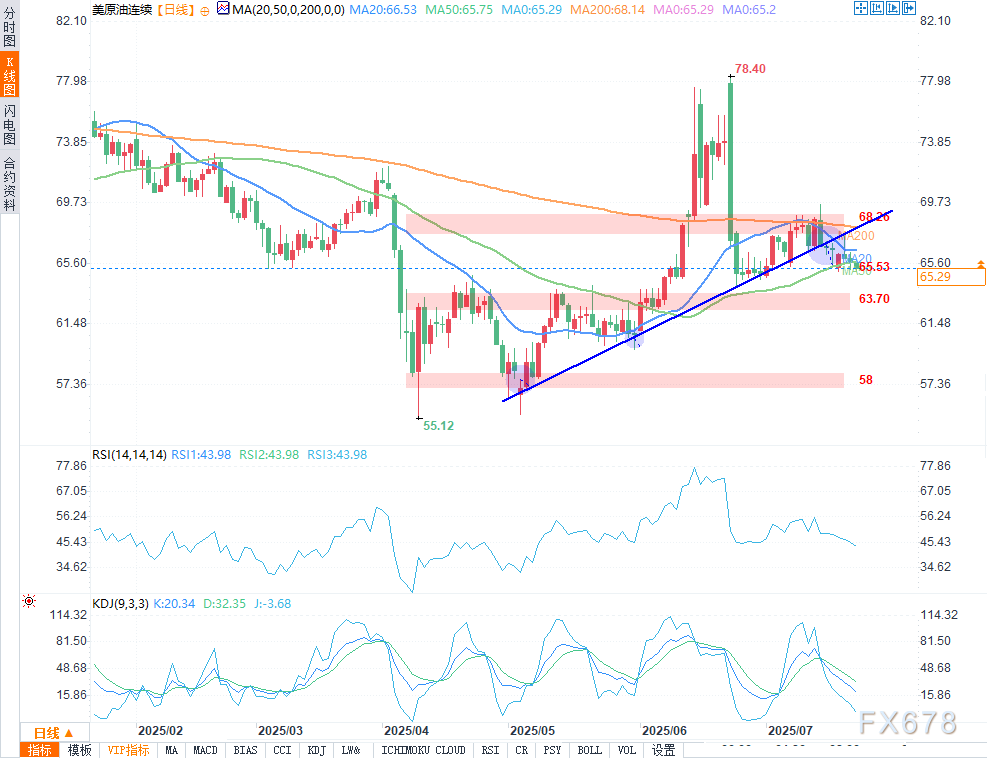
Task: Toggle the BOLL indicator in bottom bar
Action: pyautogui.click(x=589, y=750)
